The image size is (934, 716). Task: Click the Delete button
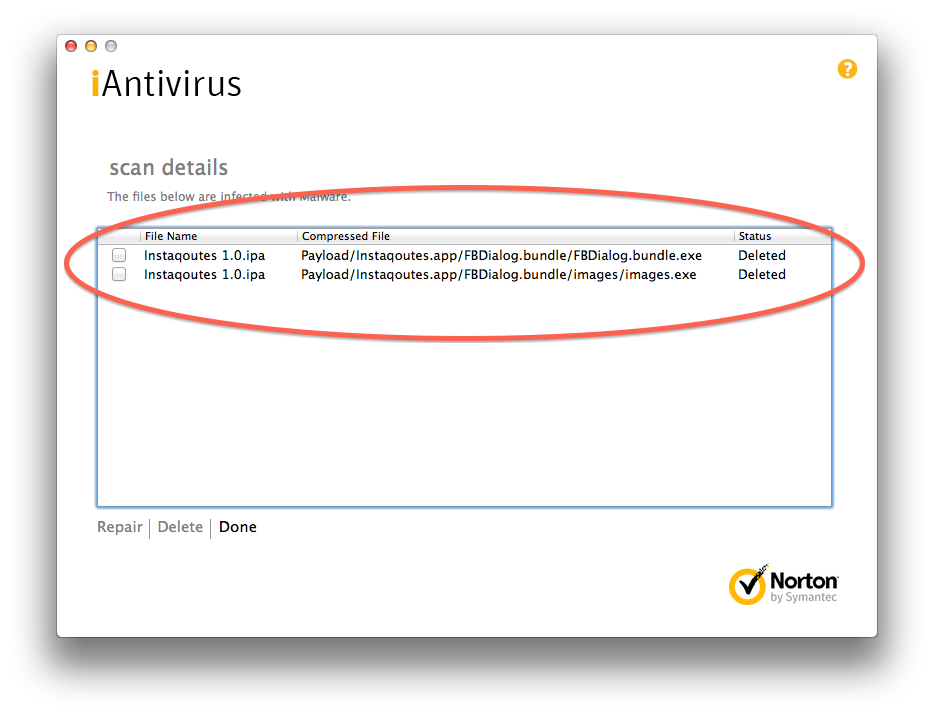click(180, 527)
